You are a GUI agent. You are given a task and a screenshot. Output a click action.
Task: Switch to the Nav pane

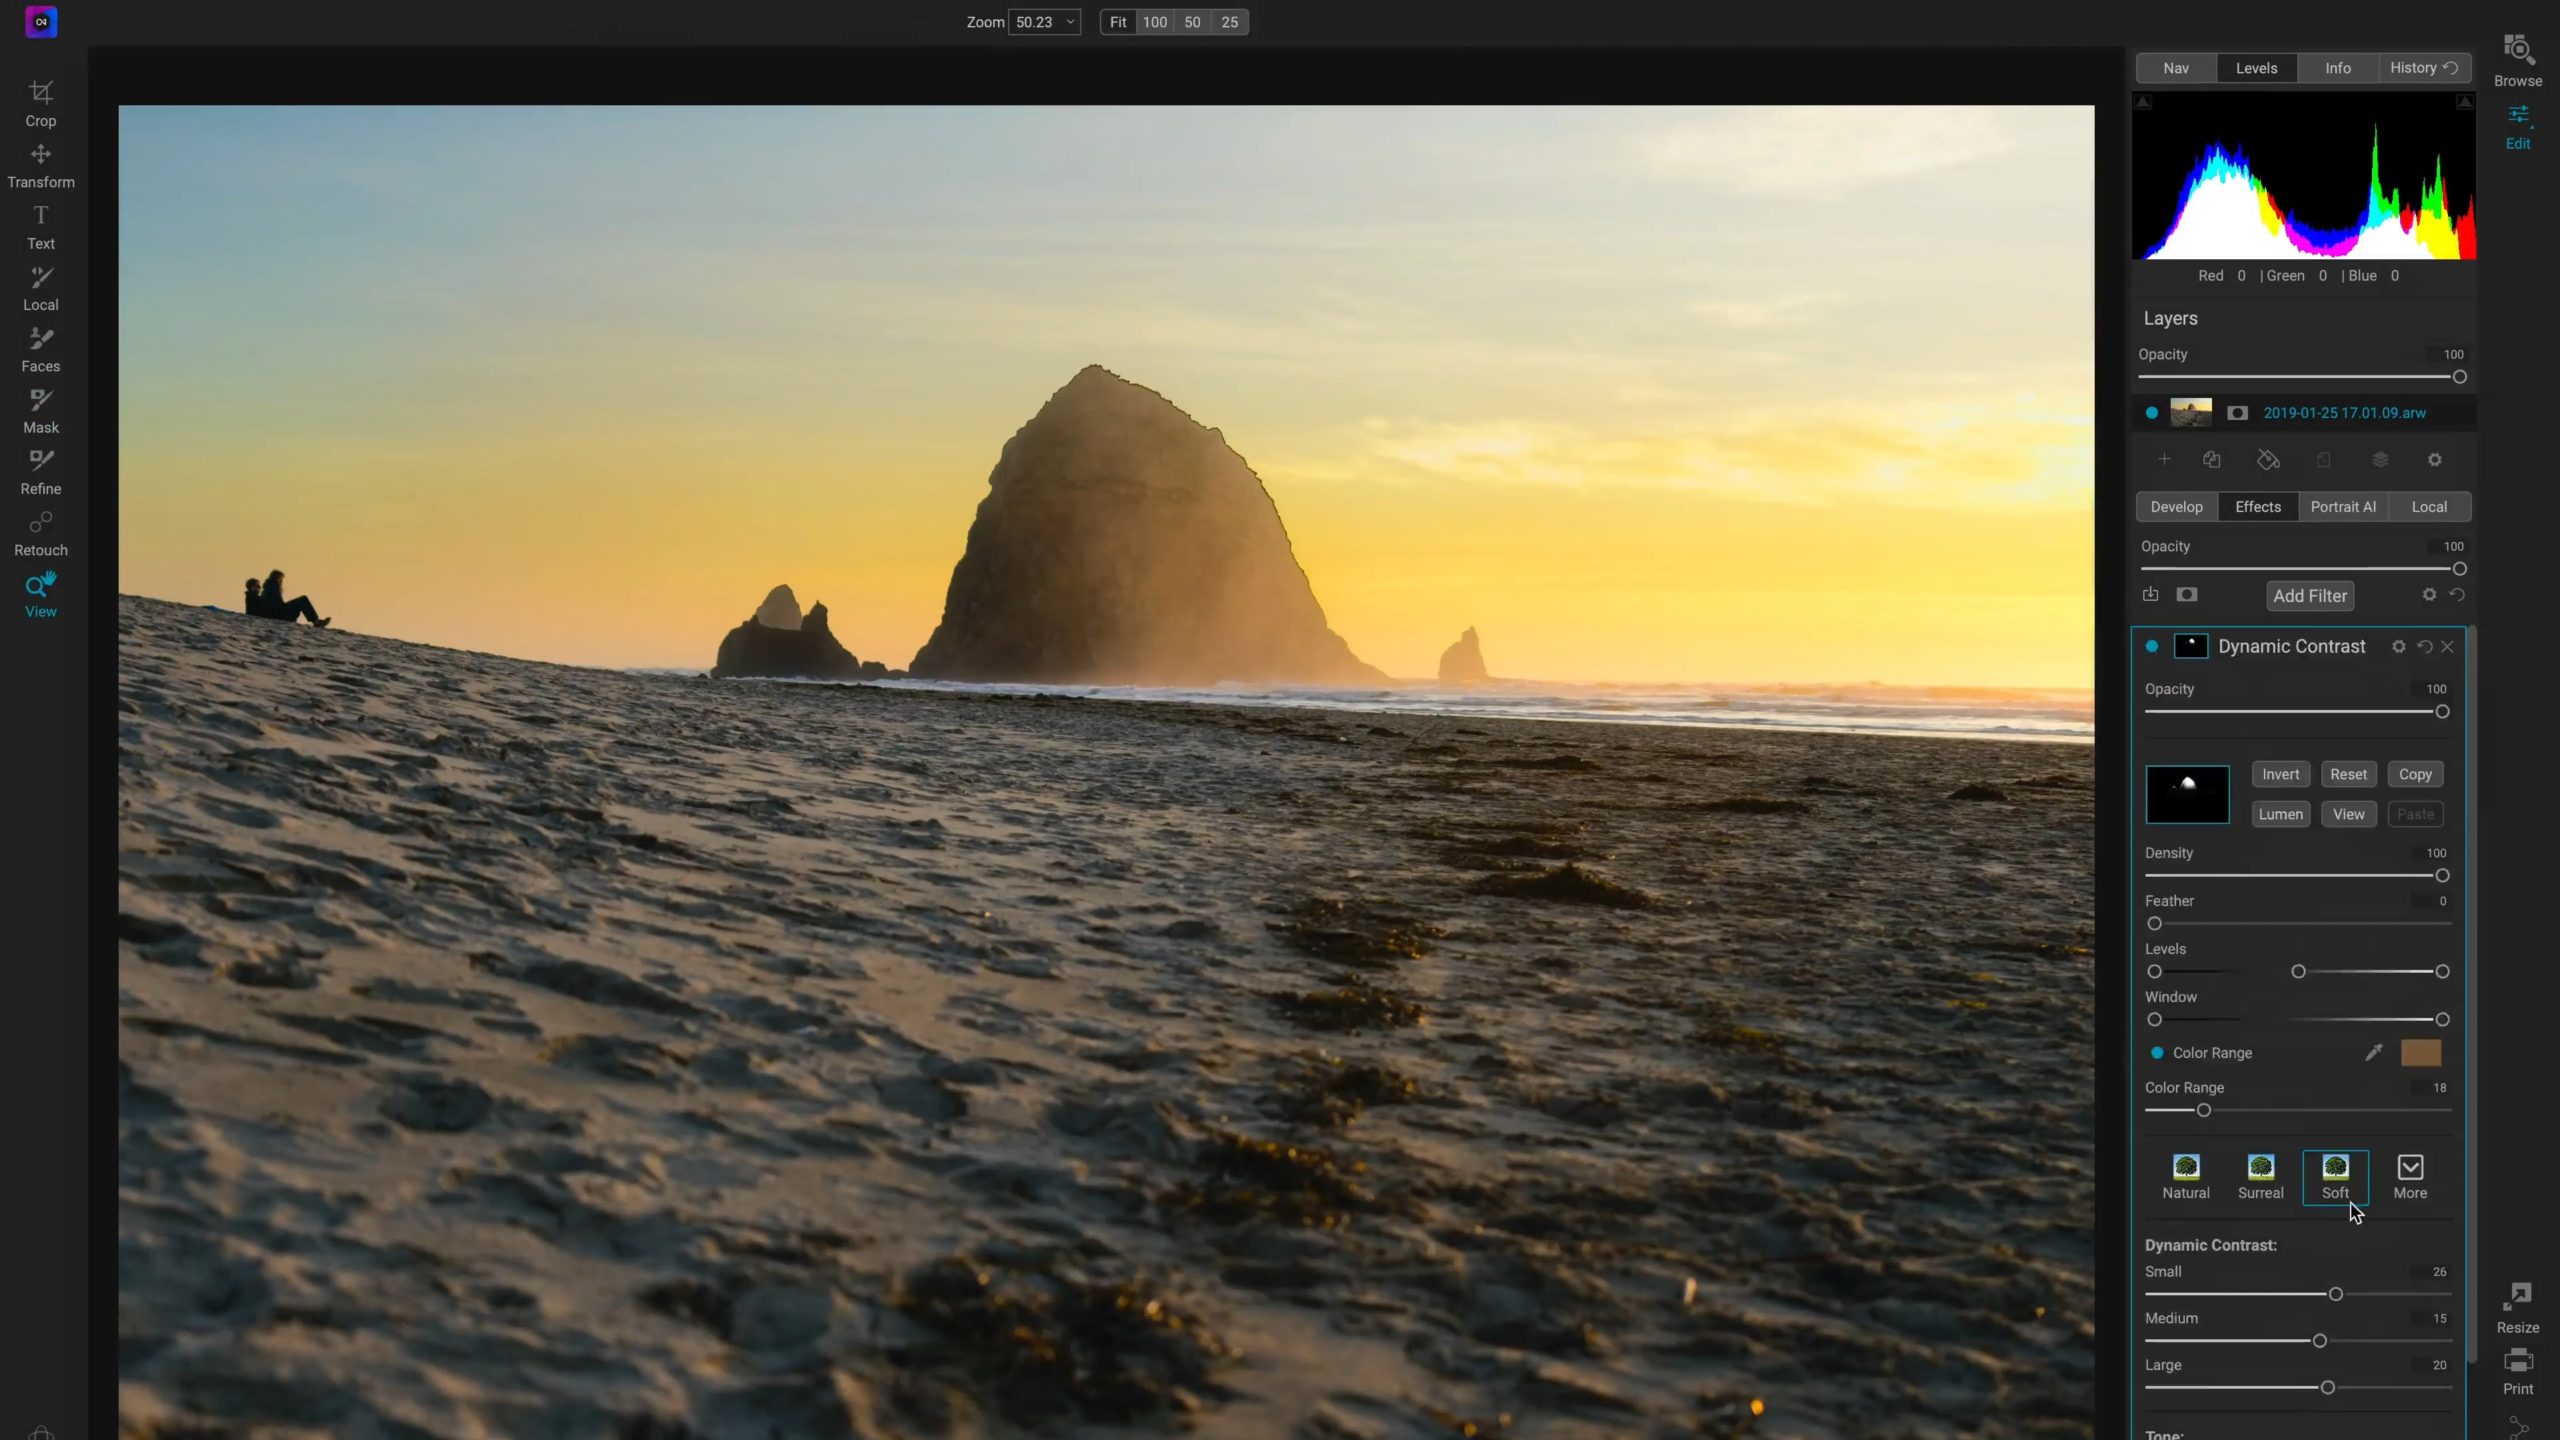coord(2176,68)
